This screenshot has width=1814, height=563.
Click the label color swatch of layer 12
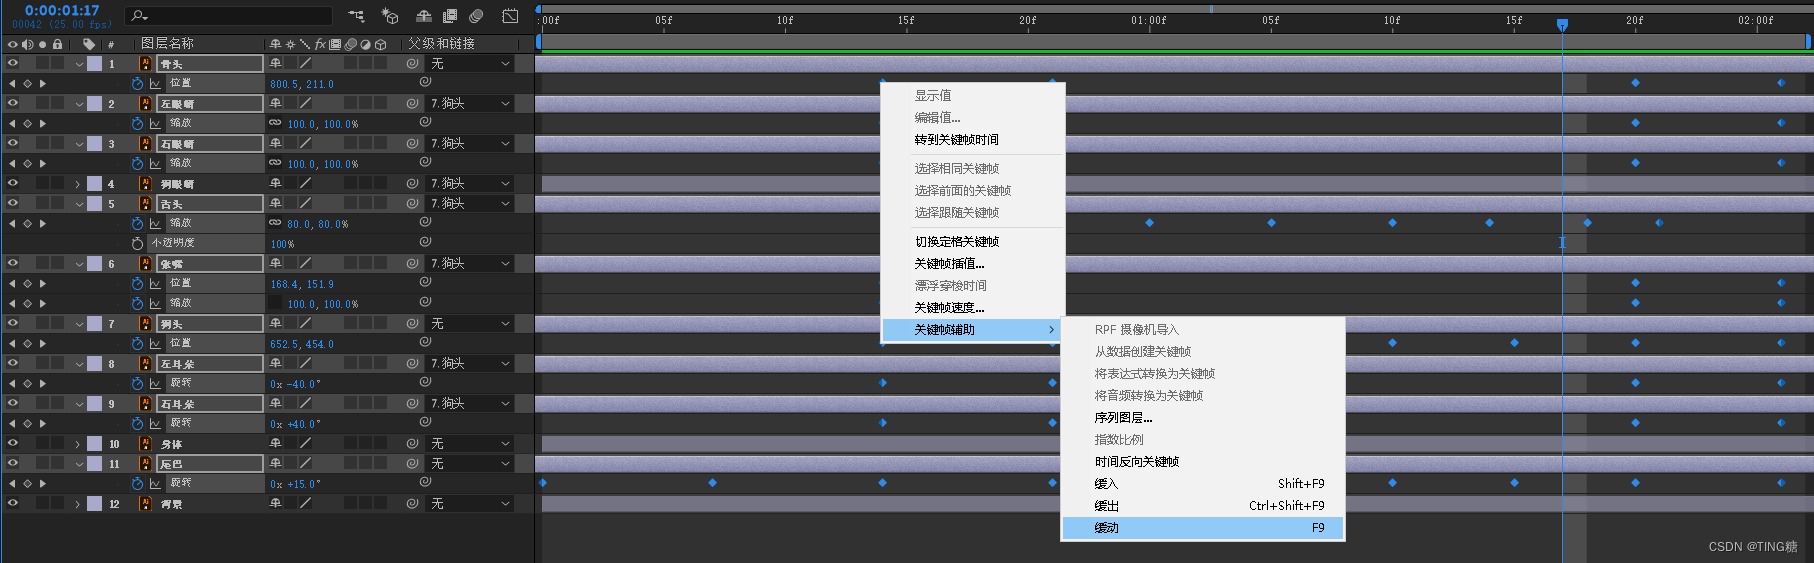click(x=94, y=504)
